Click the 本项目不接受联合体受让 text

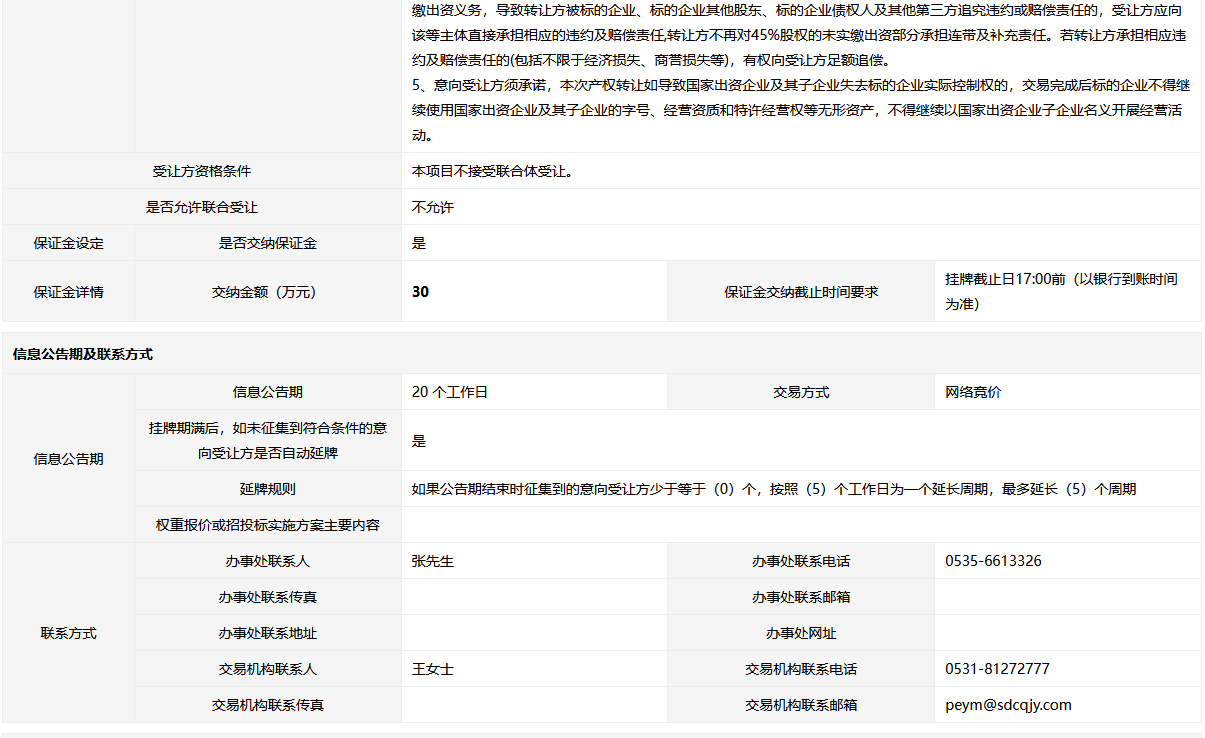tap(492, 171)
